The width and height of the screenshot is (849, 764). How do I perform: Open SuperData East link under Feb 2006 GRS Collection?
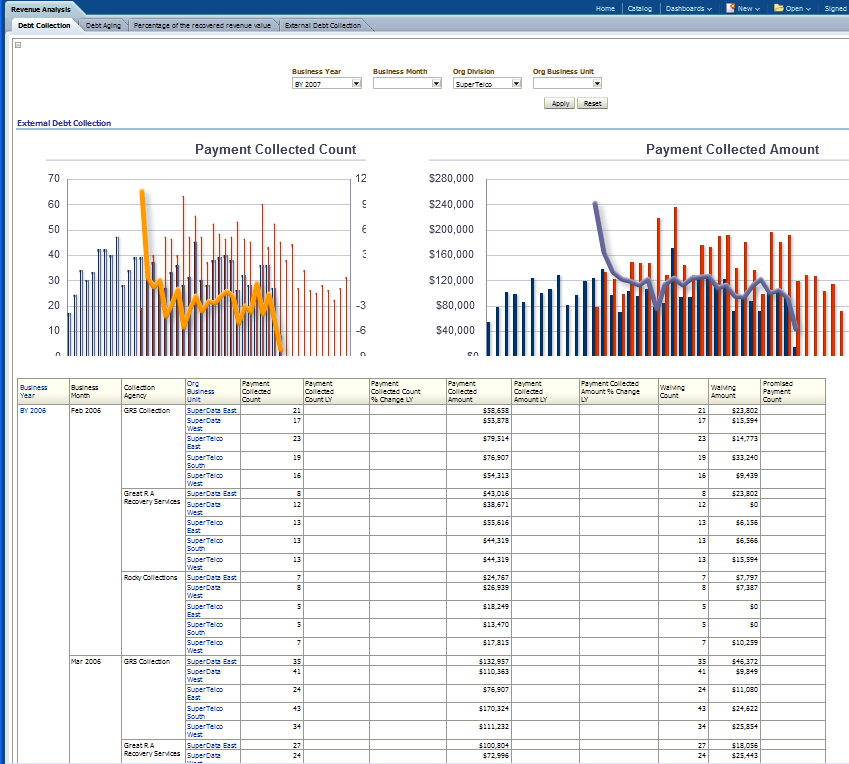(x=212, y=410)
